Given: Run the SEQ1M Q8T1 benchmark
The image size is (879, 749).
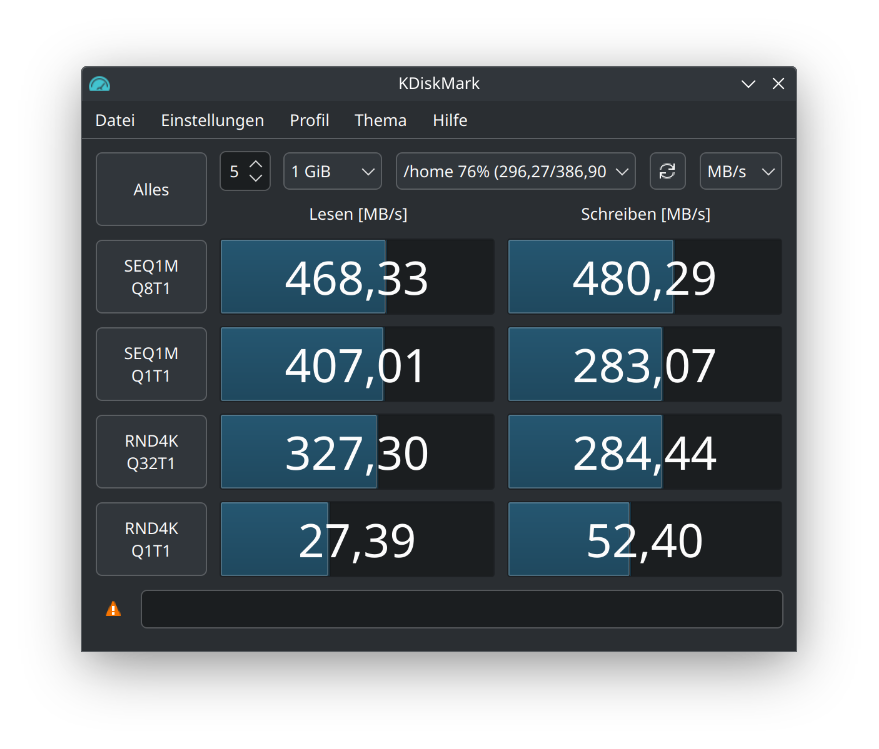Looking at the screenshot, I should point(151,276).
